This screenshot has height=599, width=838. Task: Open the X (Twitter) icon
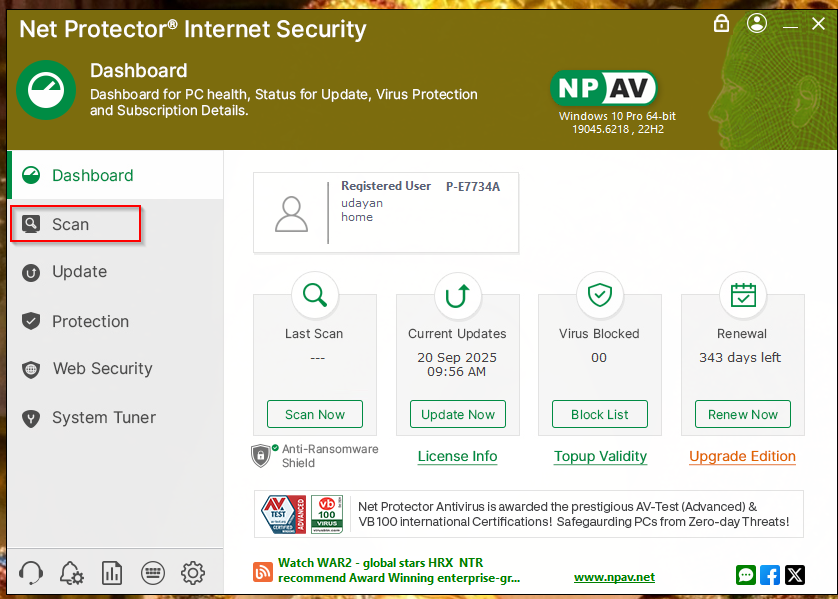(x=795, y=575)
